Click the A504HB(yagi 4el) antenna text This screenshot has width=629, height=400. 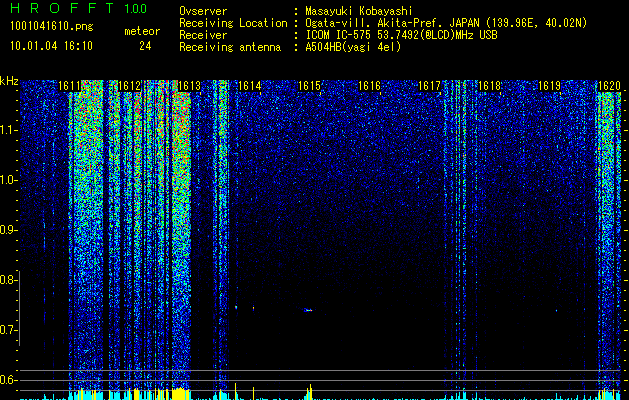tap(353, 47)
